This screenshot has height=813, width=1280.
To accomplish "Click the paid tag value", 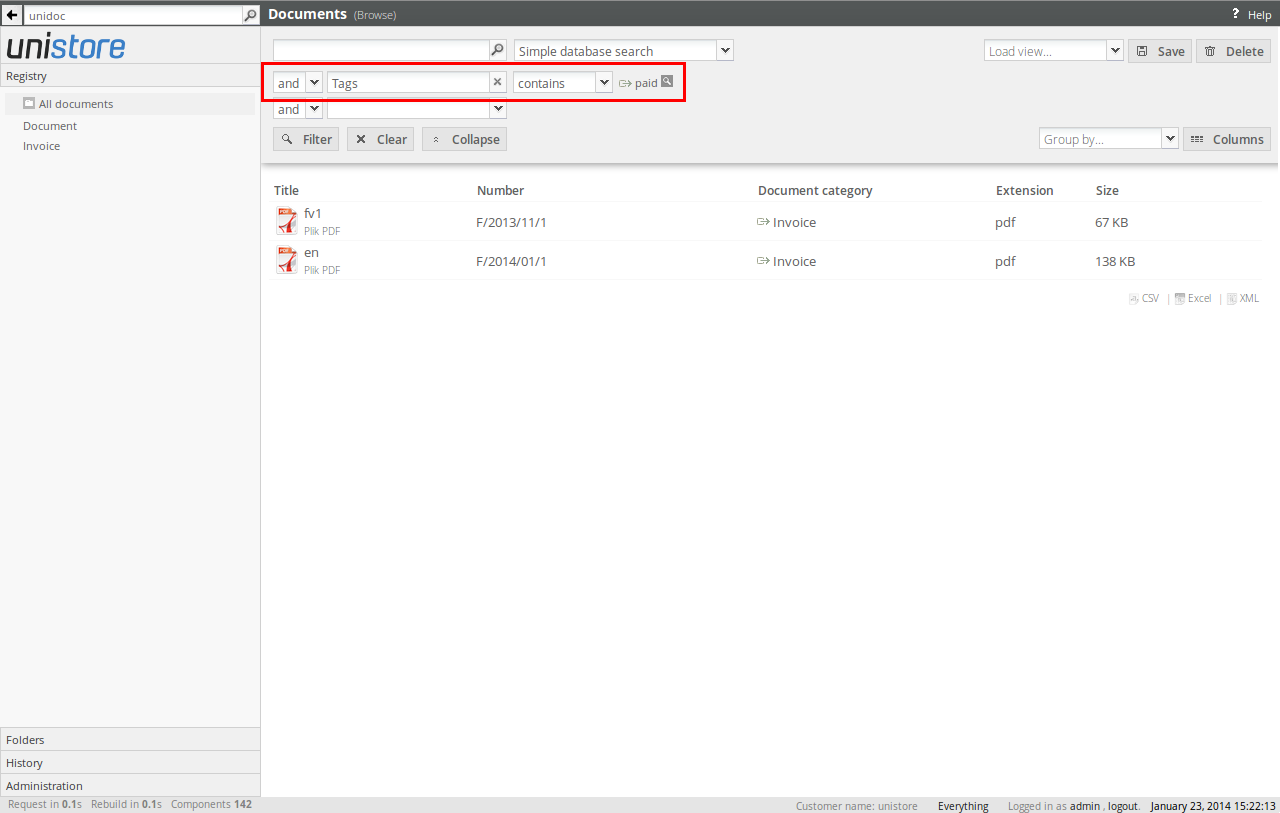I will 646,83.
